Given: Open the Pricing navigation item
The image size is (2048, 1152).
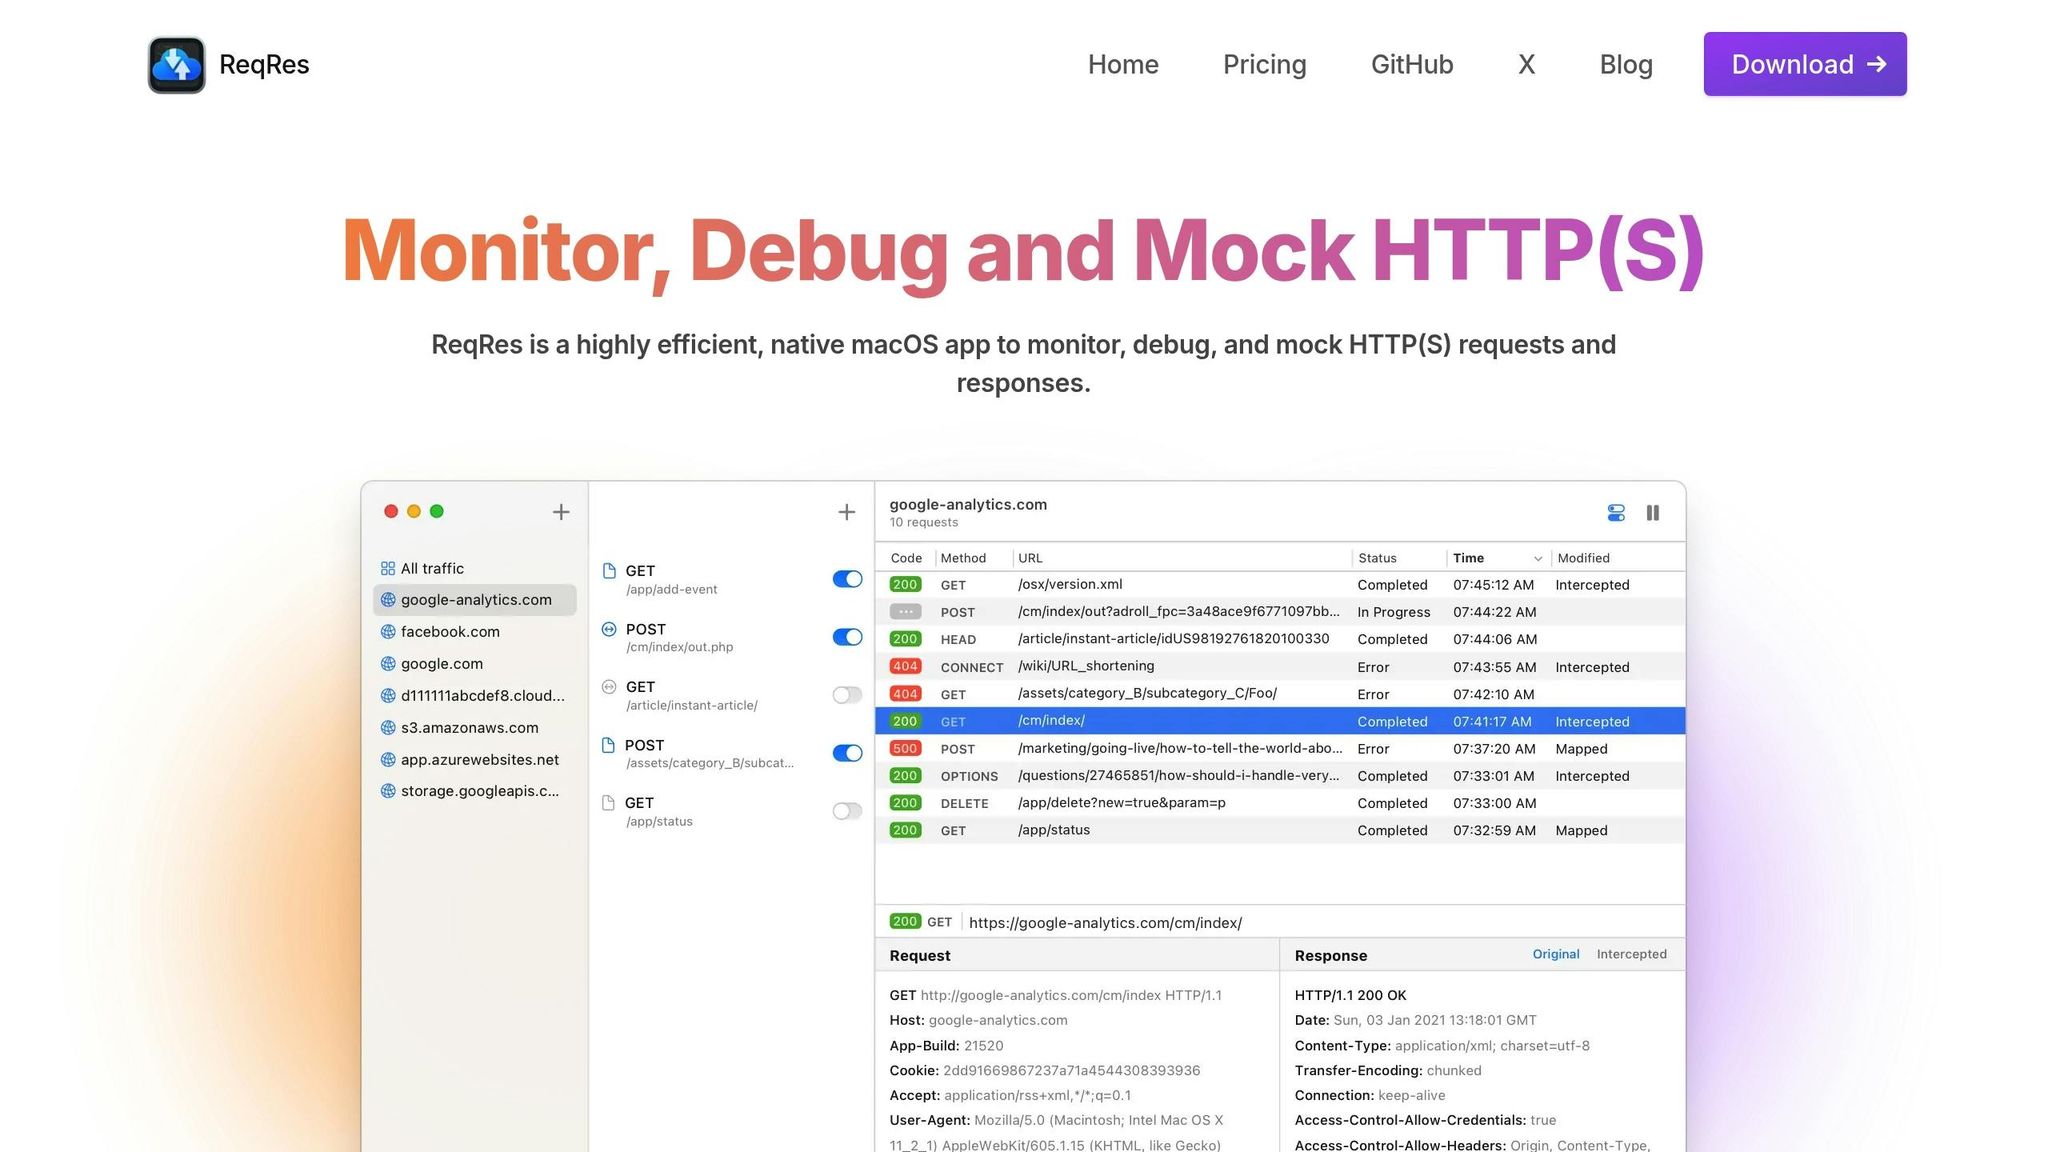Looking at the screenshot, I should pos(1264,64).
